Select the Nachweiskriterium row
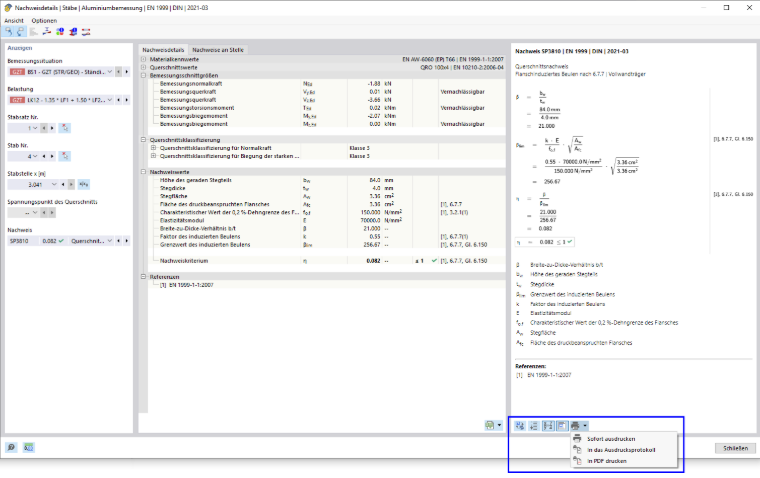 [x=327, y=261]
